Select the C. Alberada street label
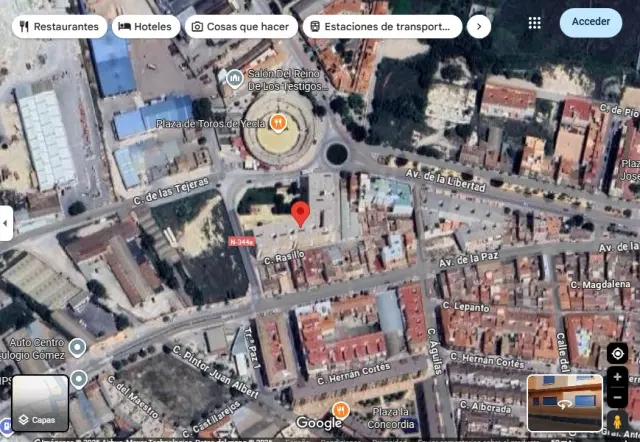 (485, 406)
